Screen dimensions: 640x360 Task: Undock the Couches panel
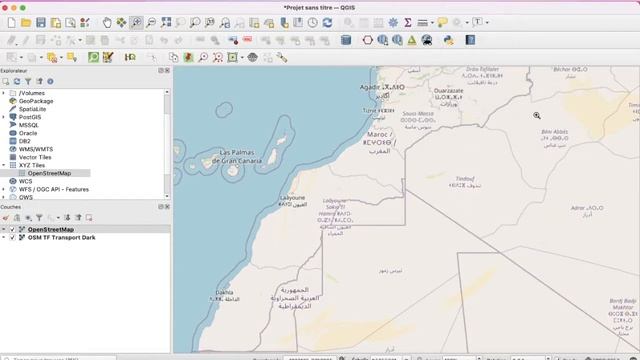(161, 207)
